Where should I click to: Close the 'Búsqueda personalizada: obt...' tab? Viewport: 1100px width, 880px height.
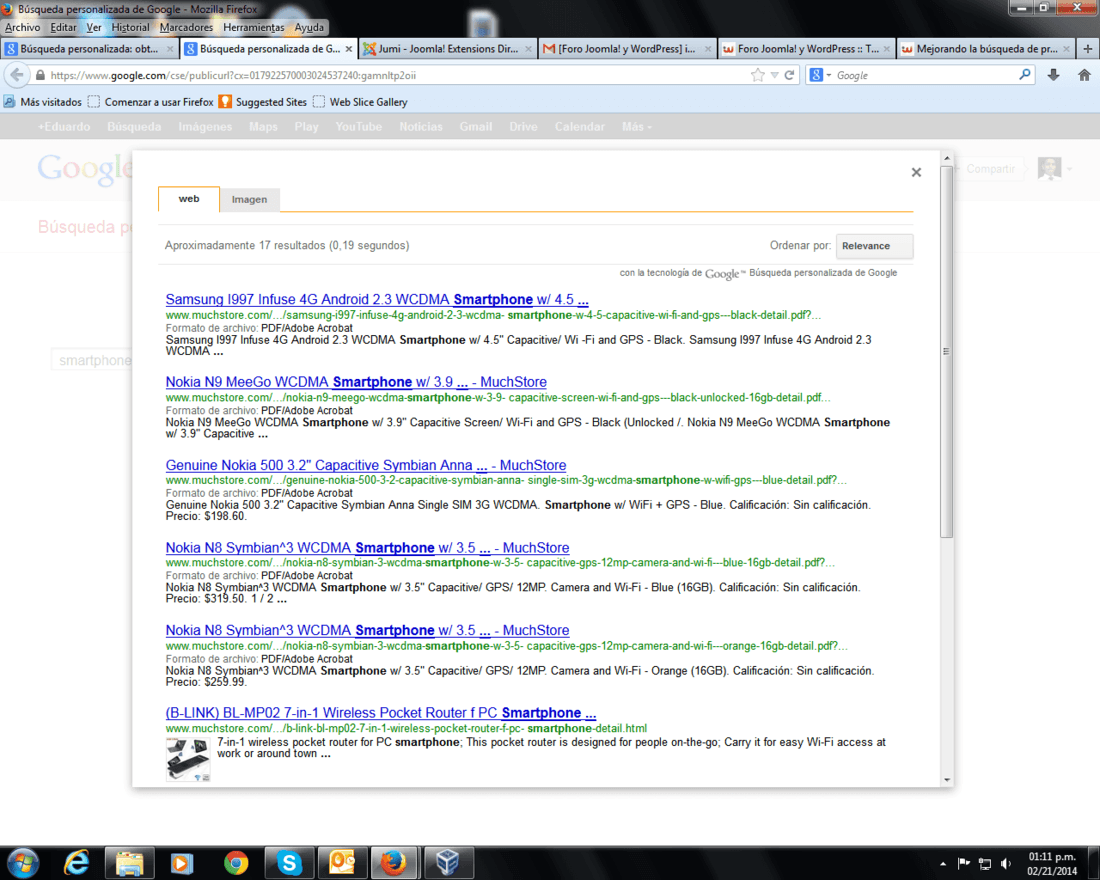[170, 48]
